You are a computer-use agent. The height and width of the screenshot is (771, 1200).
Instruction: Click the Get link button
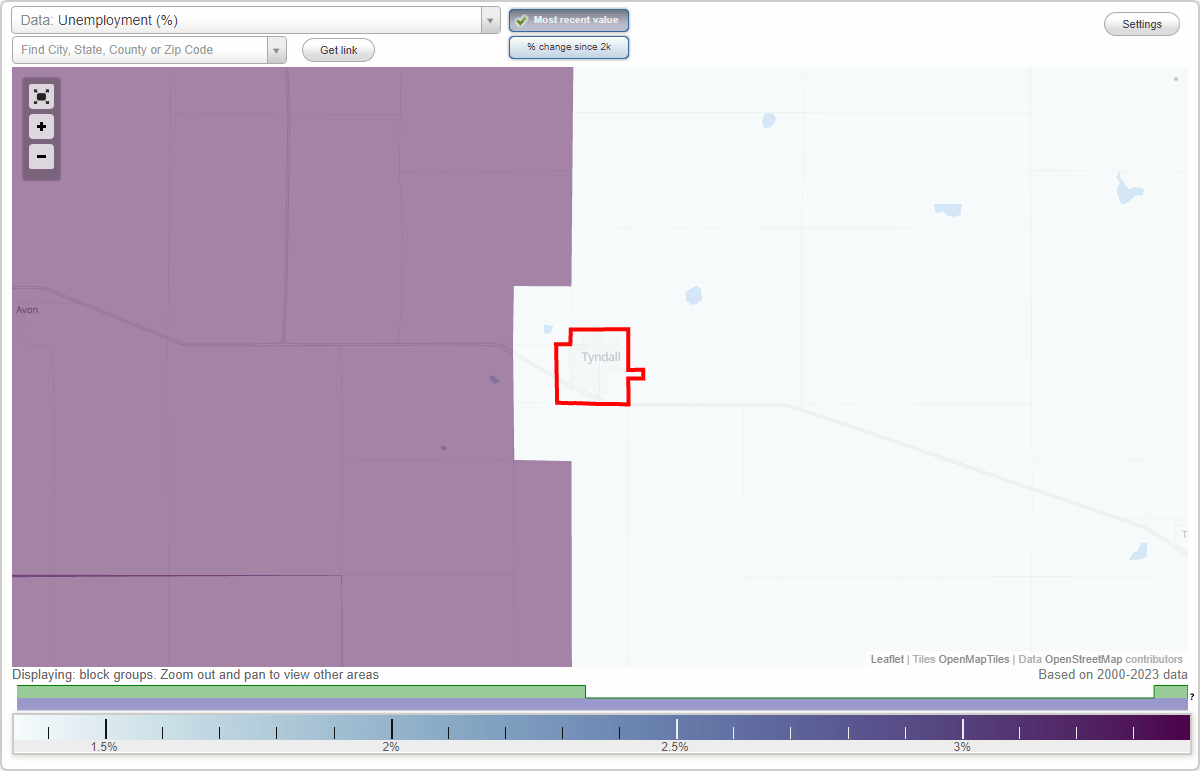point(337,49)
